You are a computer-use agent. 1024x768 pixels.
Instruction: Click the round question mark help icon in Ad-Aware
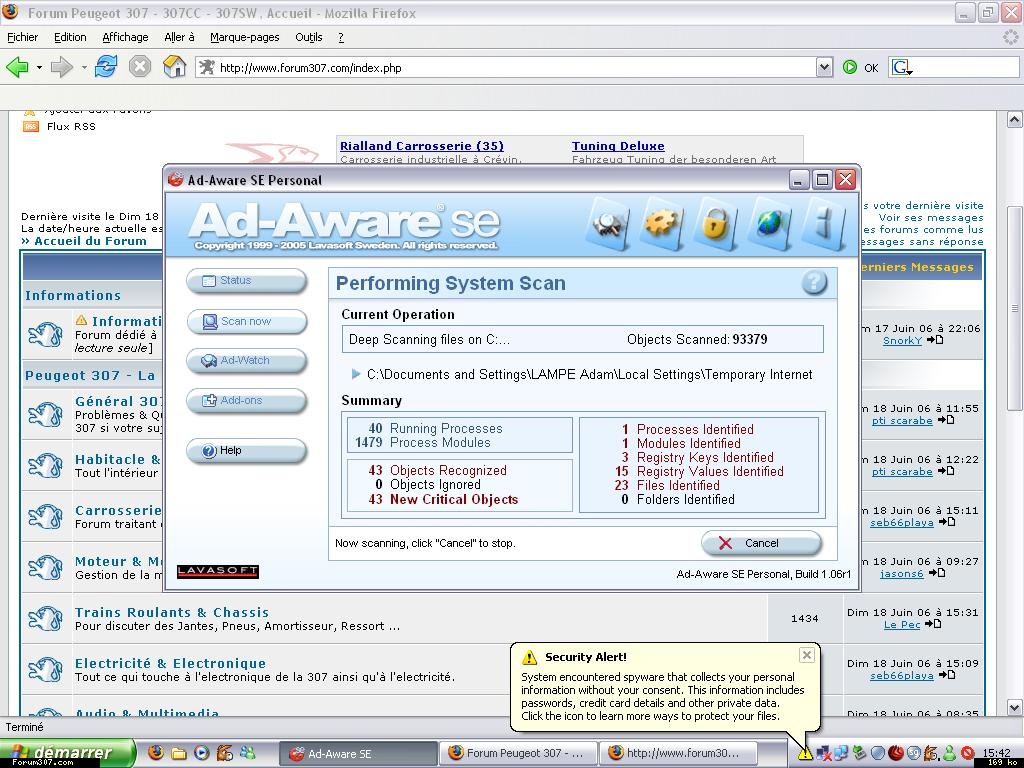point(814,283)
